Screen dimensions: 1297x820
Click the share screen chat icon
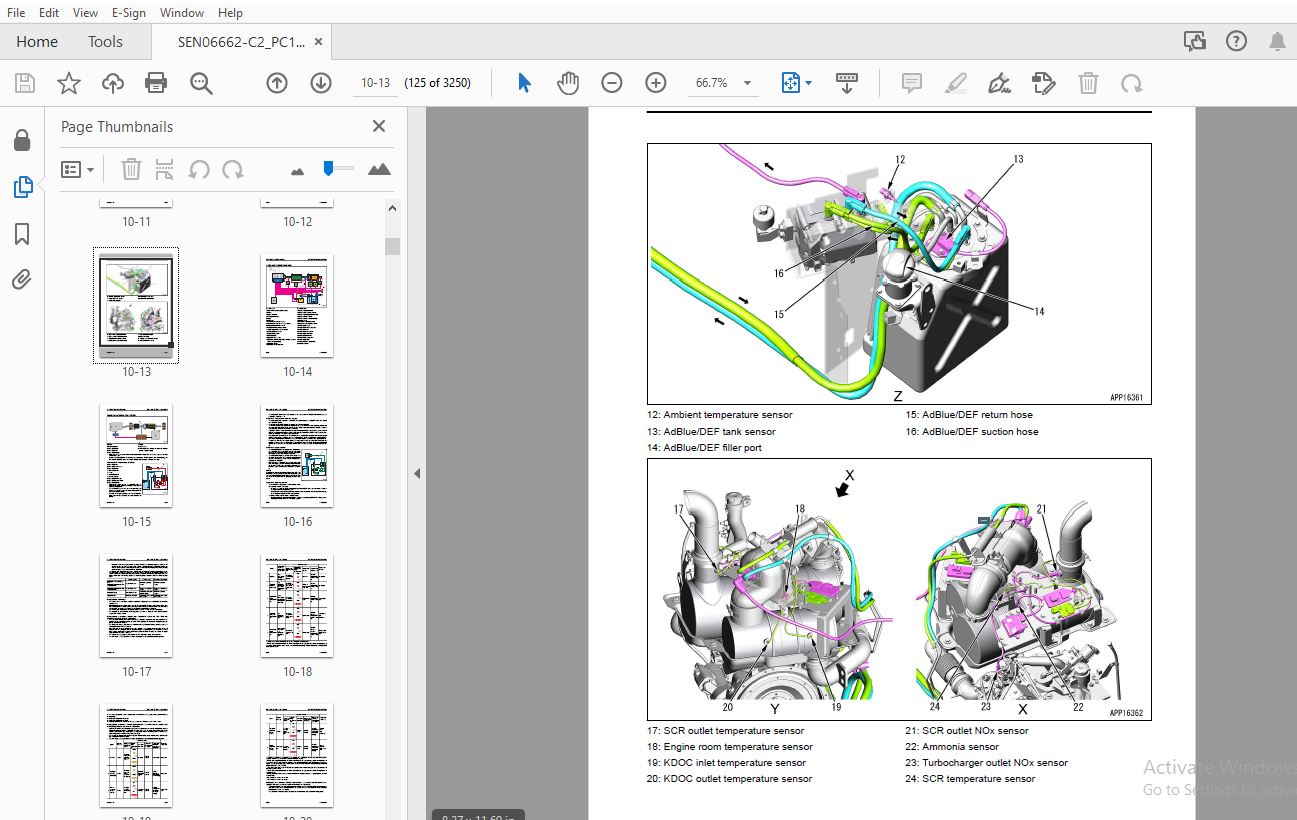click(x=1194, y=41)
